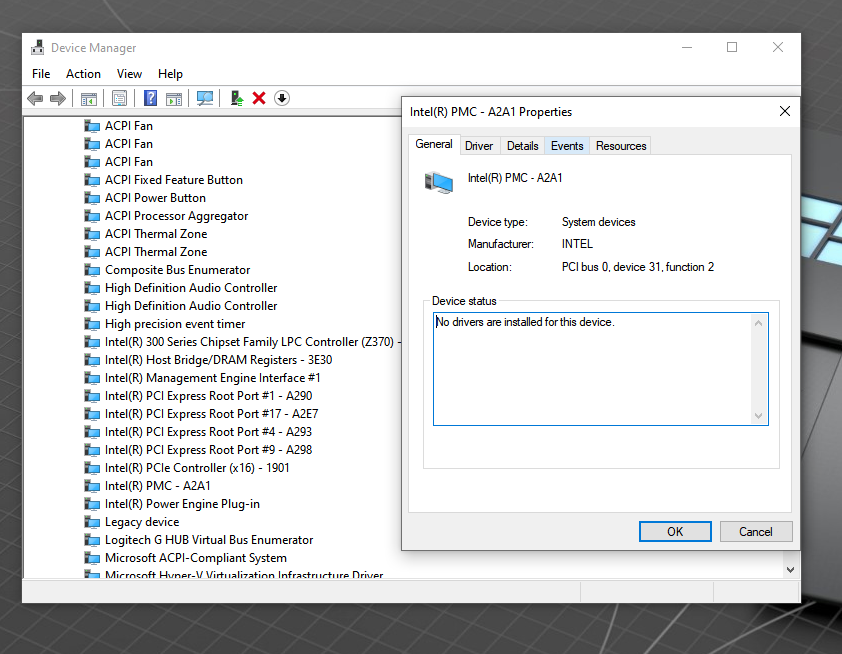
Task: Select ACPI Fixed Feature Button
Action: point(173,180)
